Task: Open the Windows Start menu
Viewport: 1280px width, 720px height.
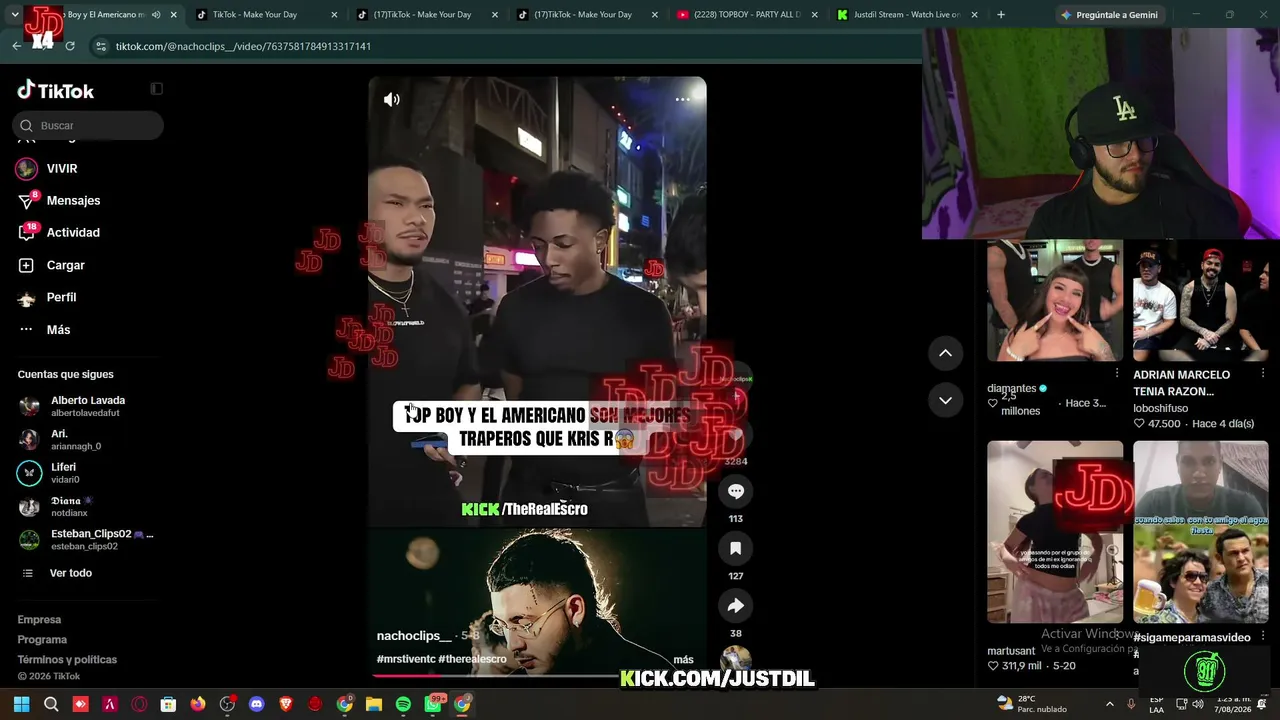Action: point(22,705)
